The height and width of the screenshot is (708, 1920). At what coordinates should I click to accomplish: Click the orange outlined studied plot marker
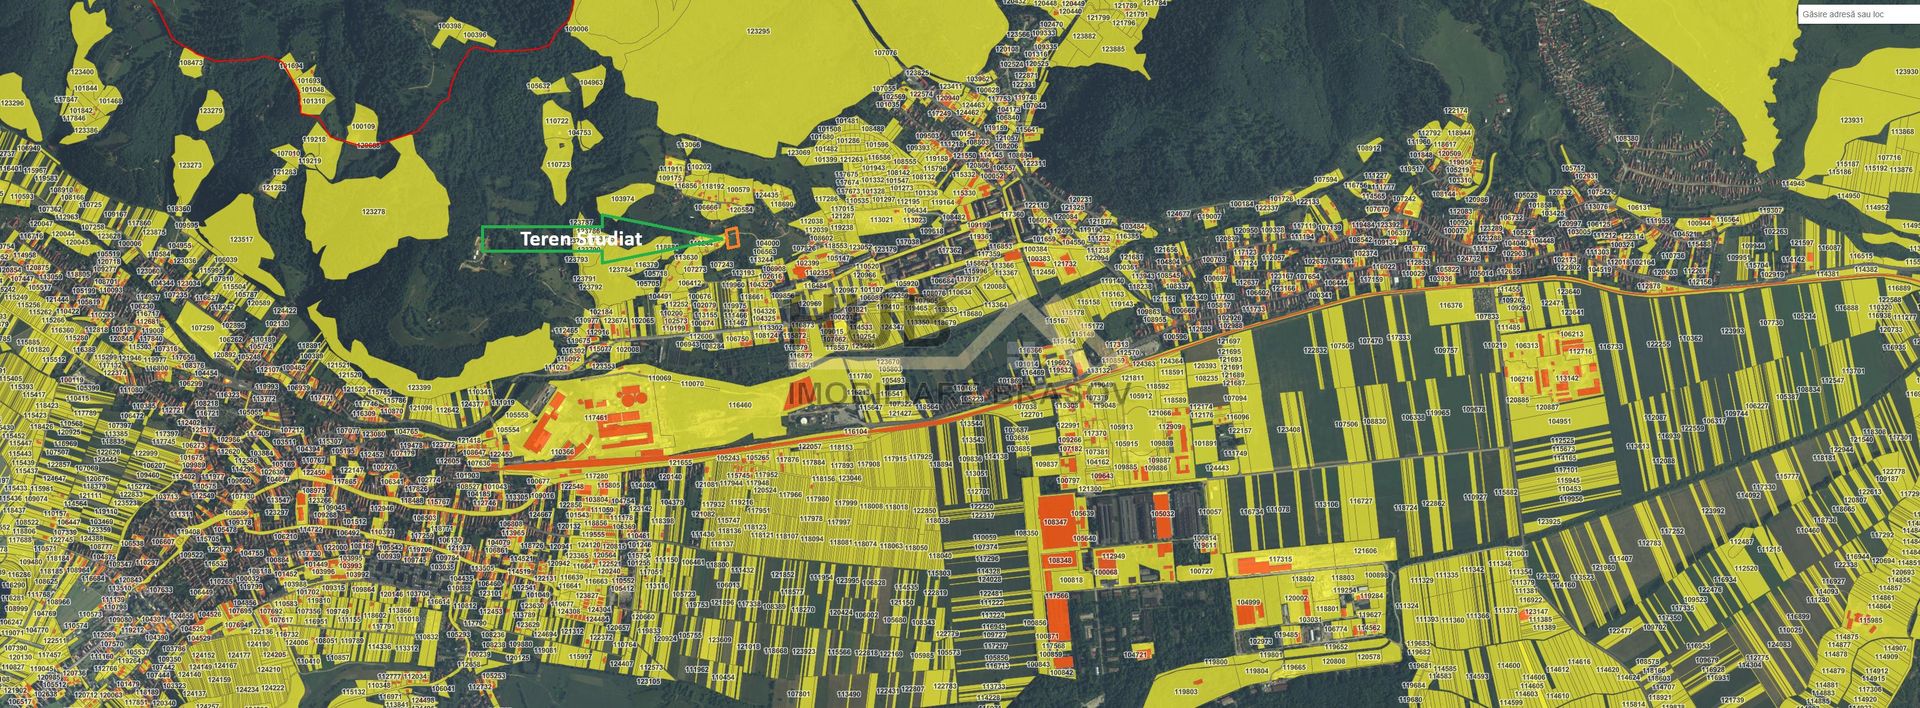point(731,238)
